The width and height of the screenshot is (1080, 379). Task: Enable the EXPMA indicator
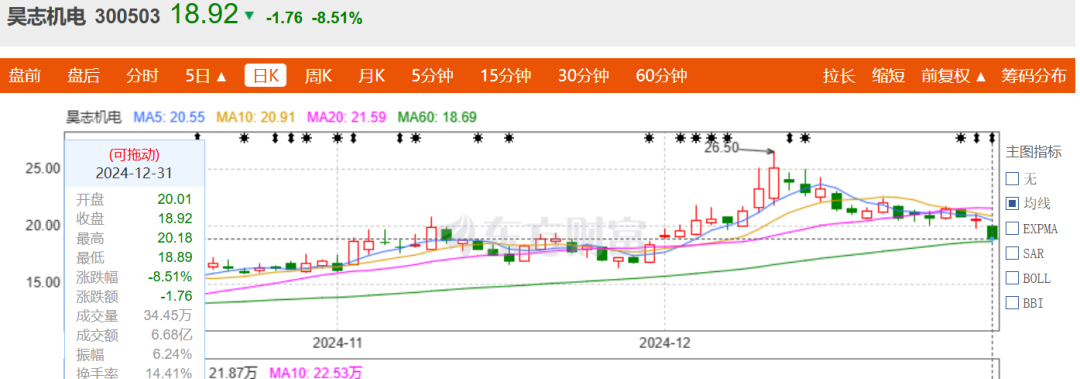tap(1012, 228)
